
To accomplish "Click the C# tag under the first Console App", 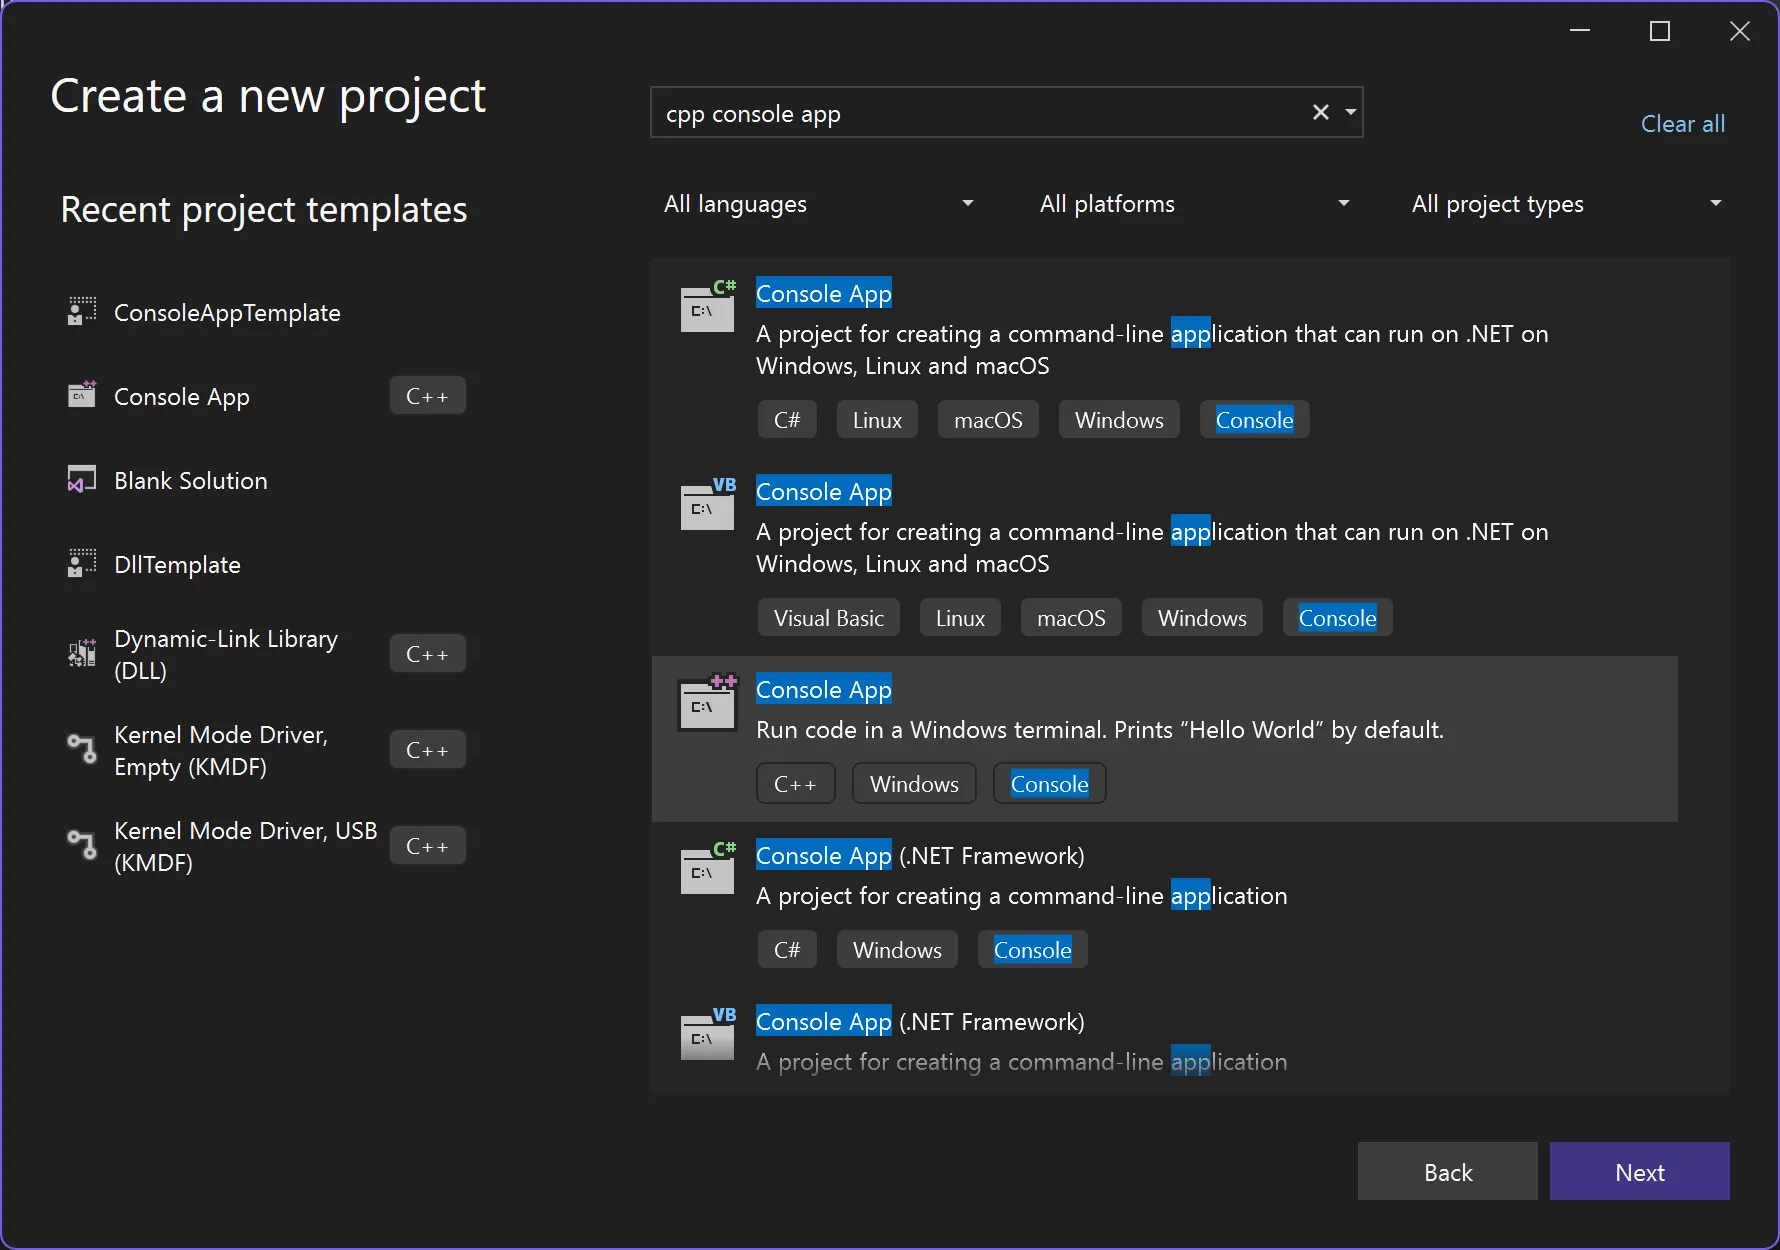I will point(787,420).
